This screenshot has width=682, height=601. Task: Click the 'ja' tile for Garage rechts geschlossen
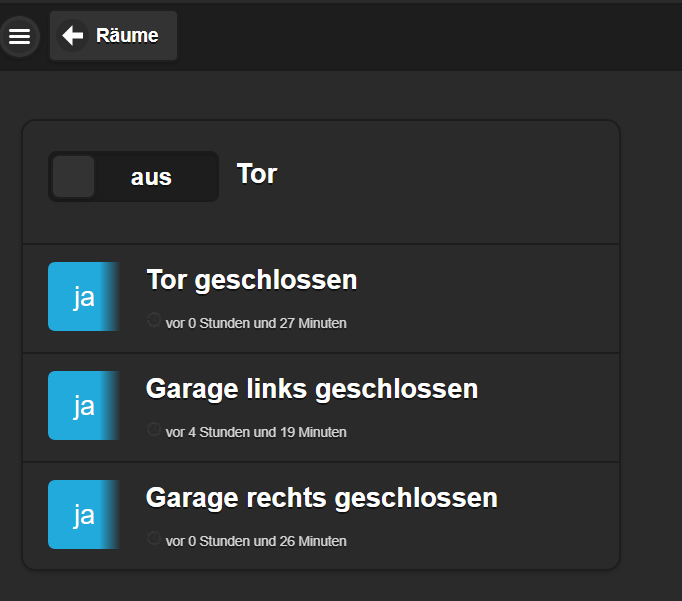click(84, 515)
